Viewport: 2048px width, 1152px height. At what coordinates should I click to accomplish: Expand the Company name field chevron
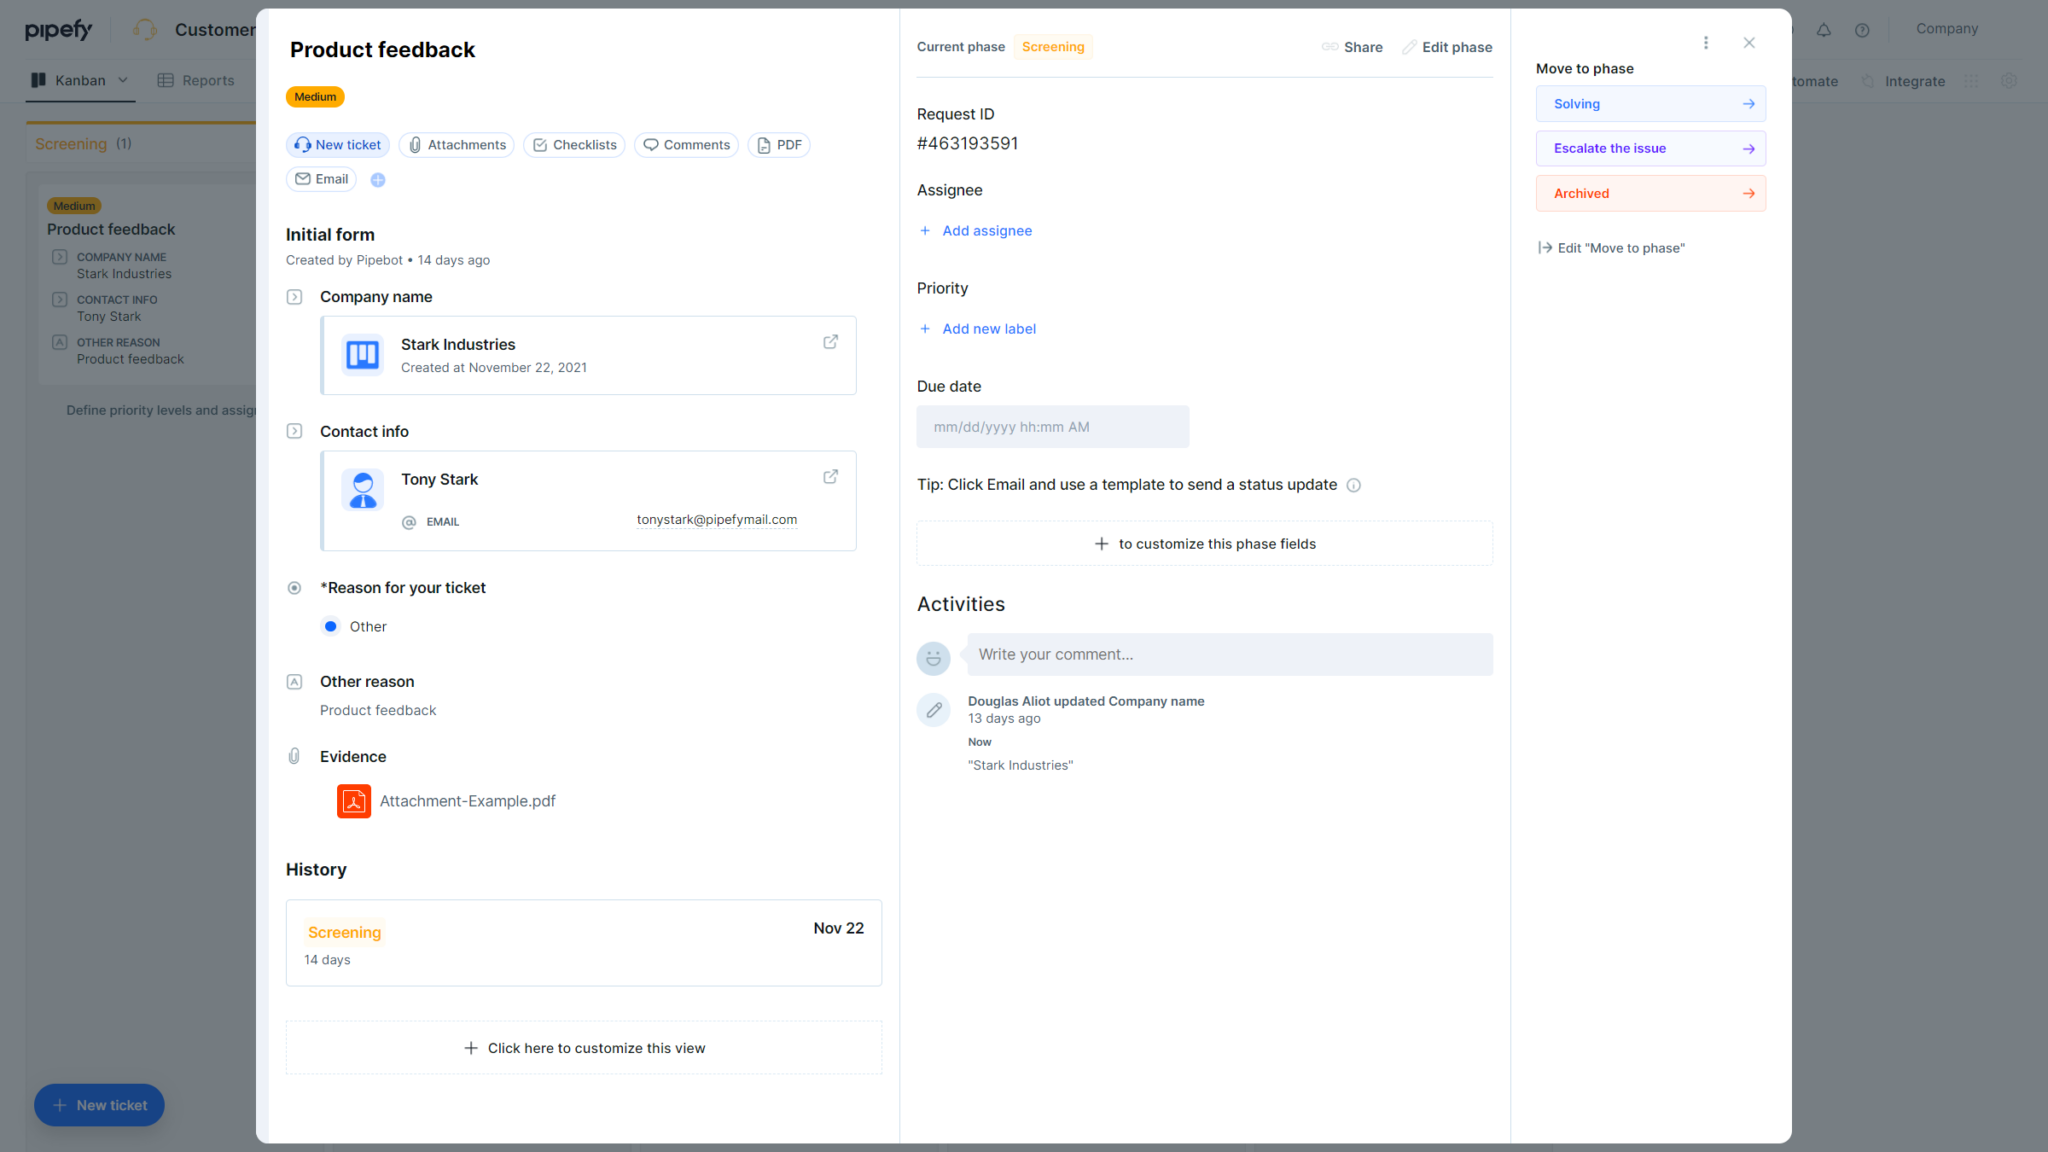point(294,296)
